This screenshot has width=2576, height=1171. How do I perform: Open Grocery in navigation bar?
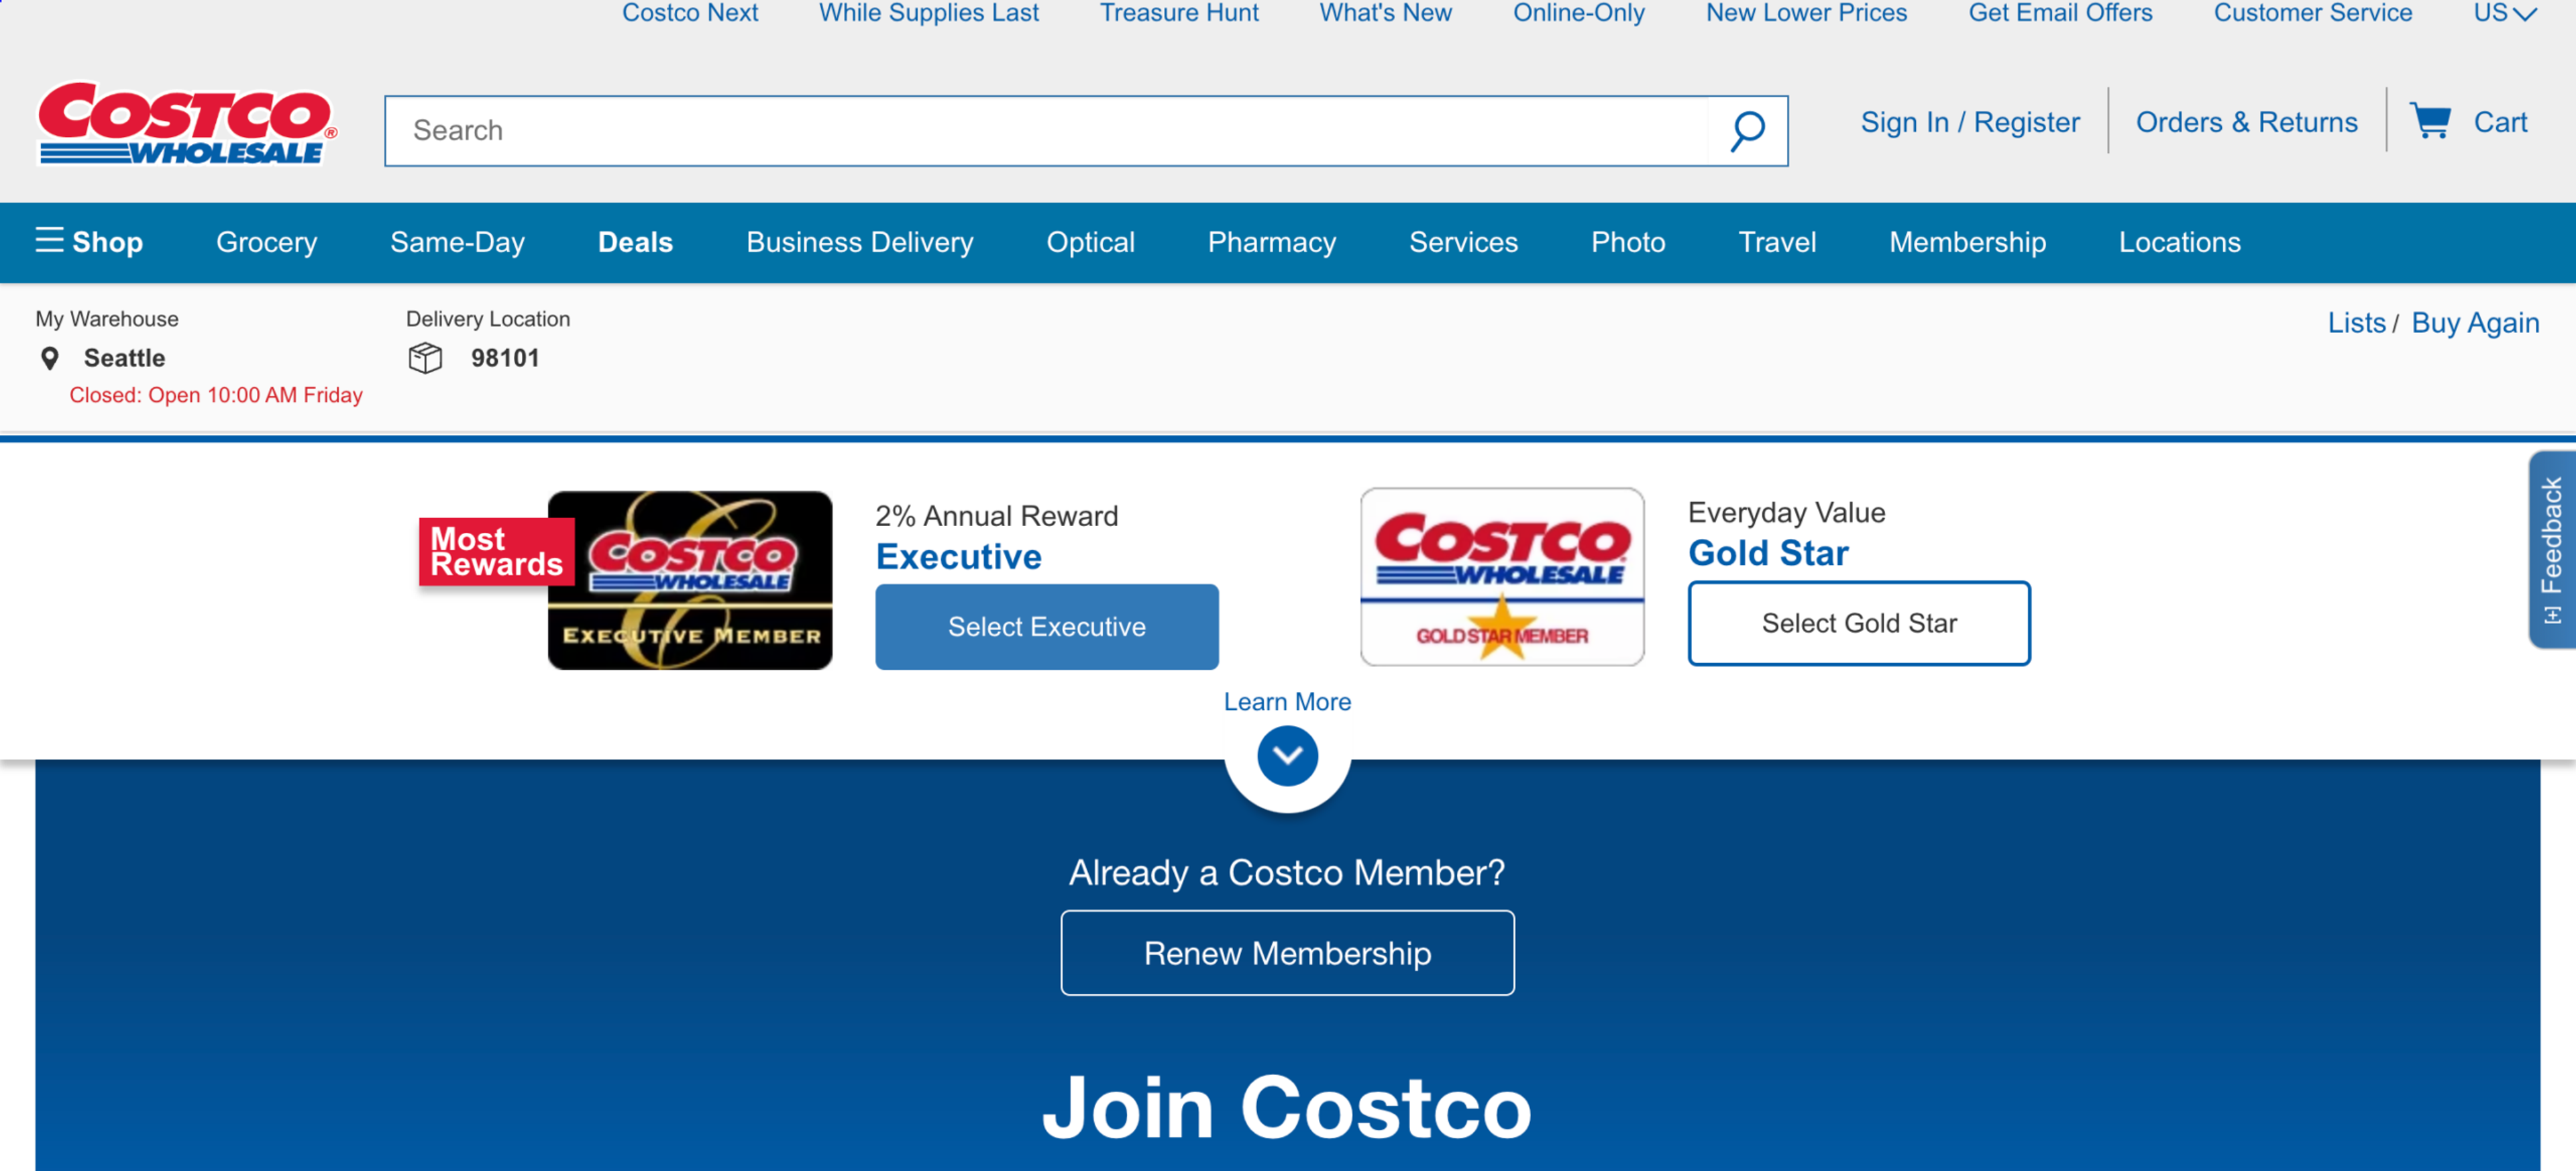click(x=266, y=242)
